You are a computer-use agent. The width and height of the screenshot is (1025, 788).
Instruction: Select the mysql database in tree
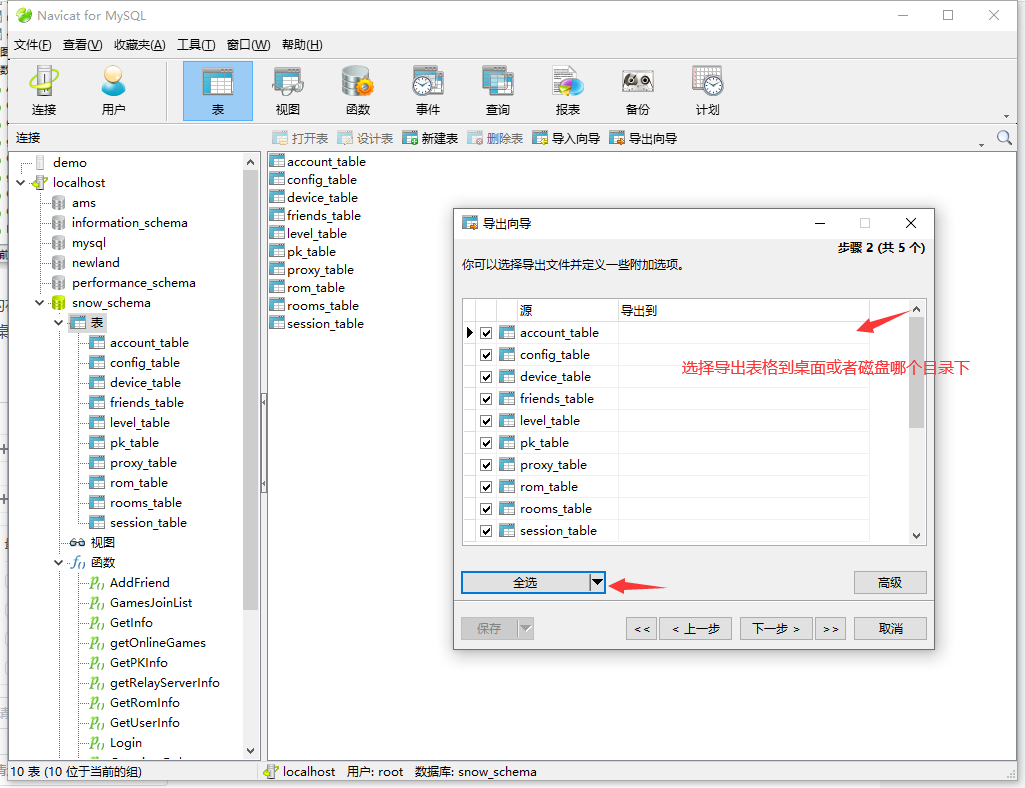click(89, 243)
